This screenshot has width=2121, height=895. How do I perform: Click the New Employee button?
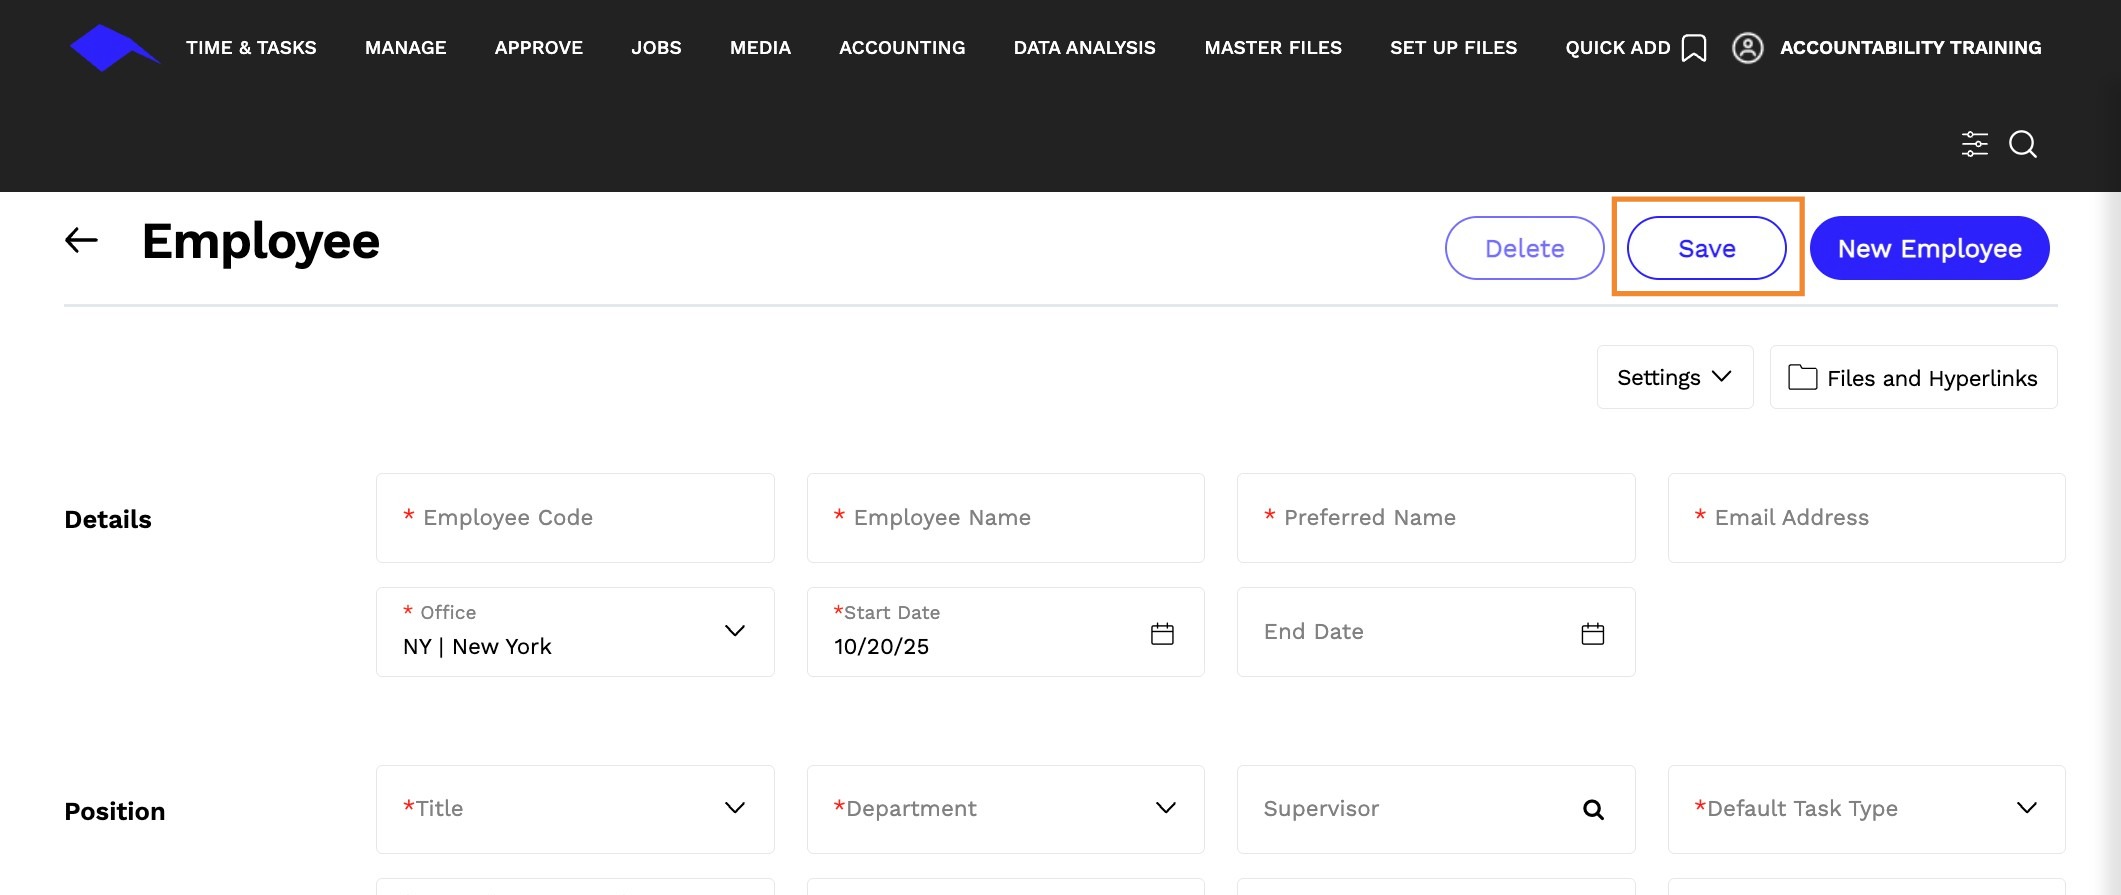(1930, 248)
